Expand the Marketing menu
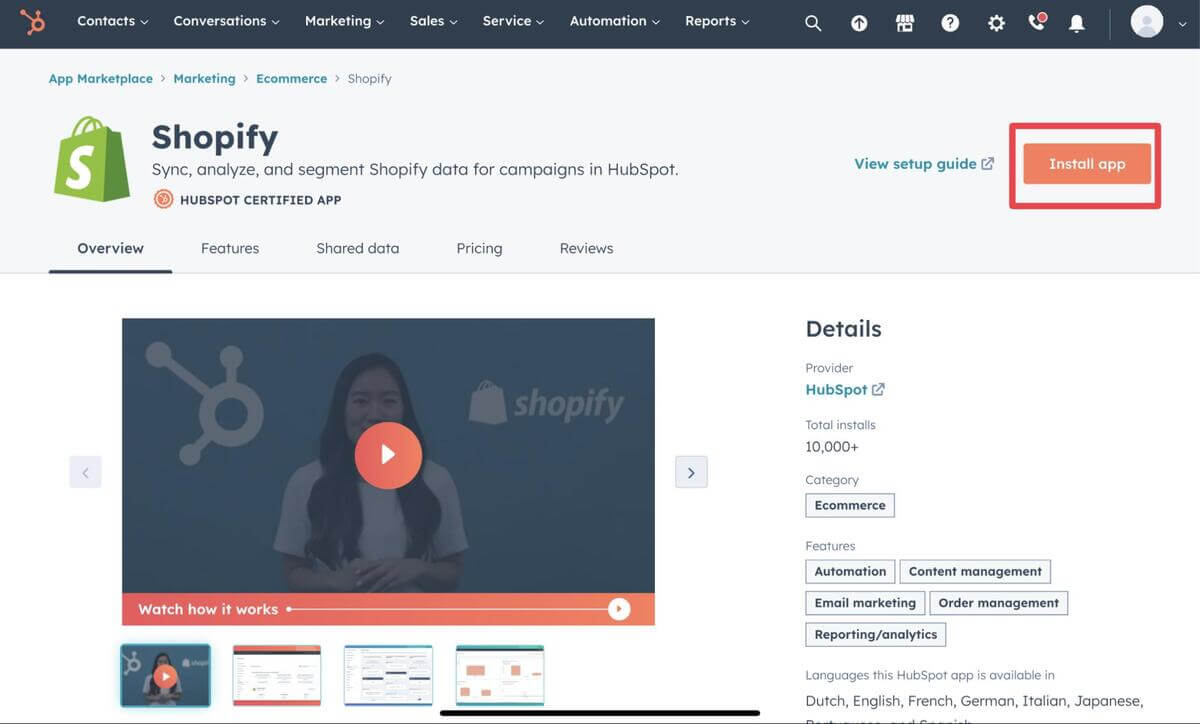 point(345,21)
